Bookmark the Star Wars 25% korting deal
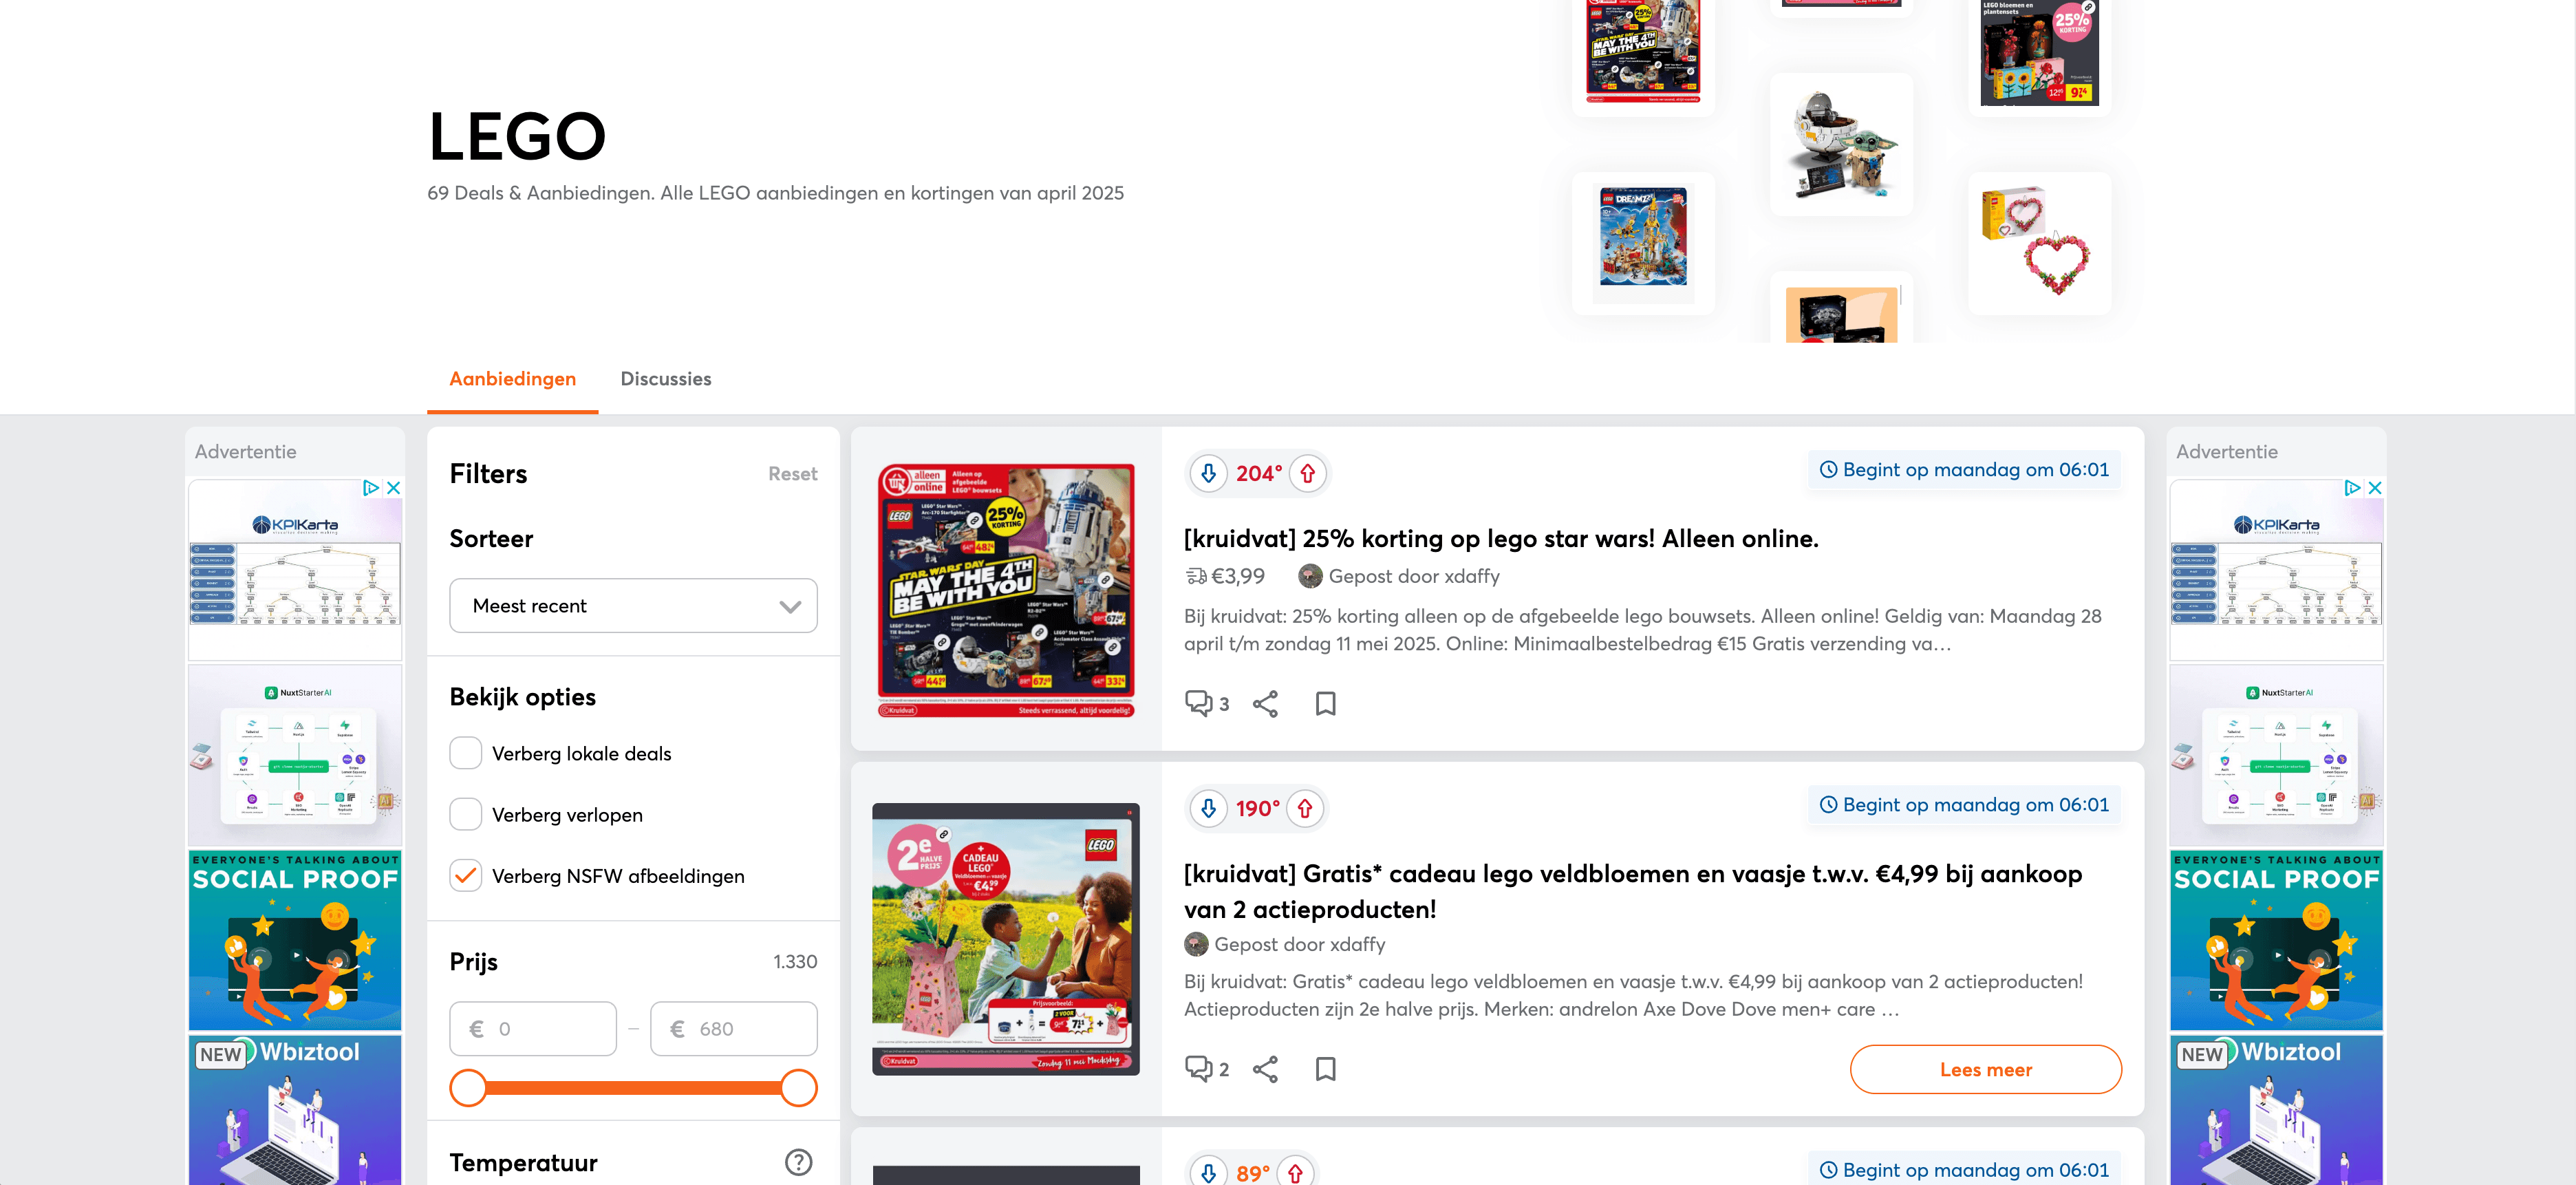2576x1185 pixels. click(1325, 703)
